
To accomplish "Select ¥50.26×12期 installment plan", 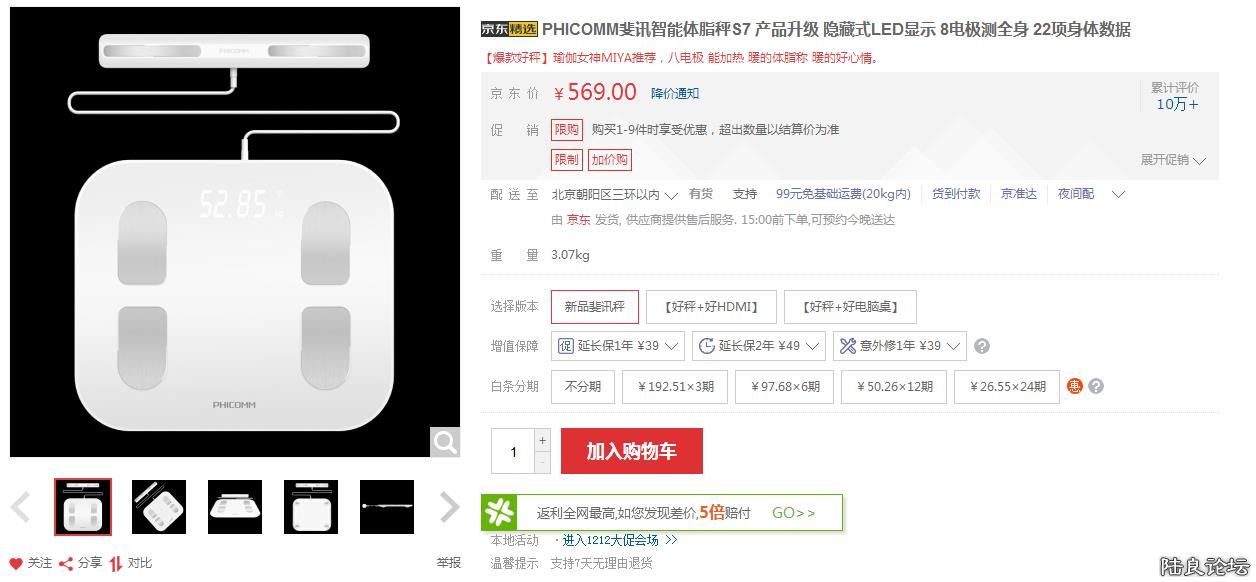I will [x=895, y=387].
